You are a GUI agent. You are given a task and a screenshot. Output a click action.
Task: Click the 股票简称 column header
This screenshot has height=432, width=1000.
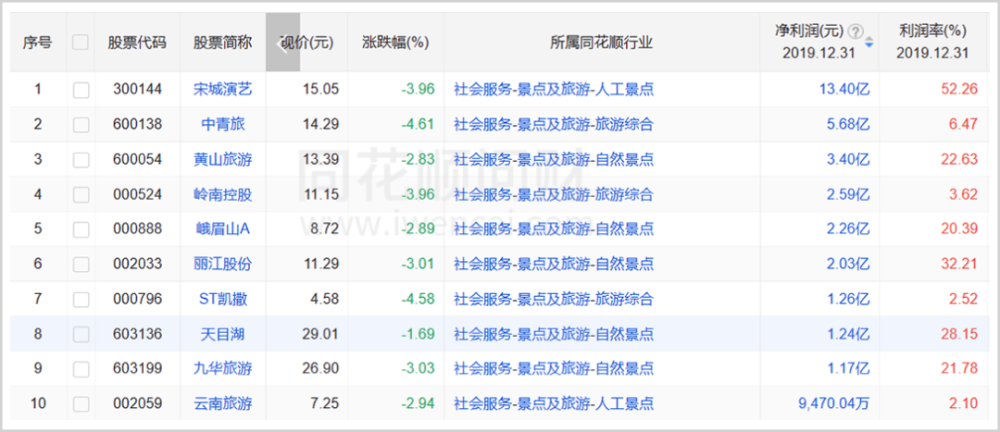[x=223, y=43]
